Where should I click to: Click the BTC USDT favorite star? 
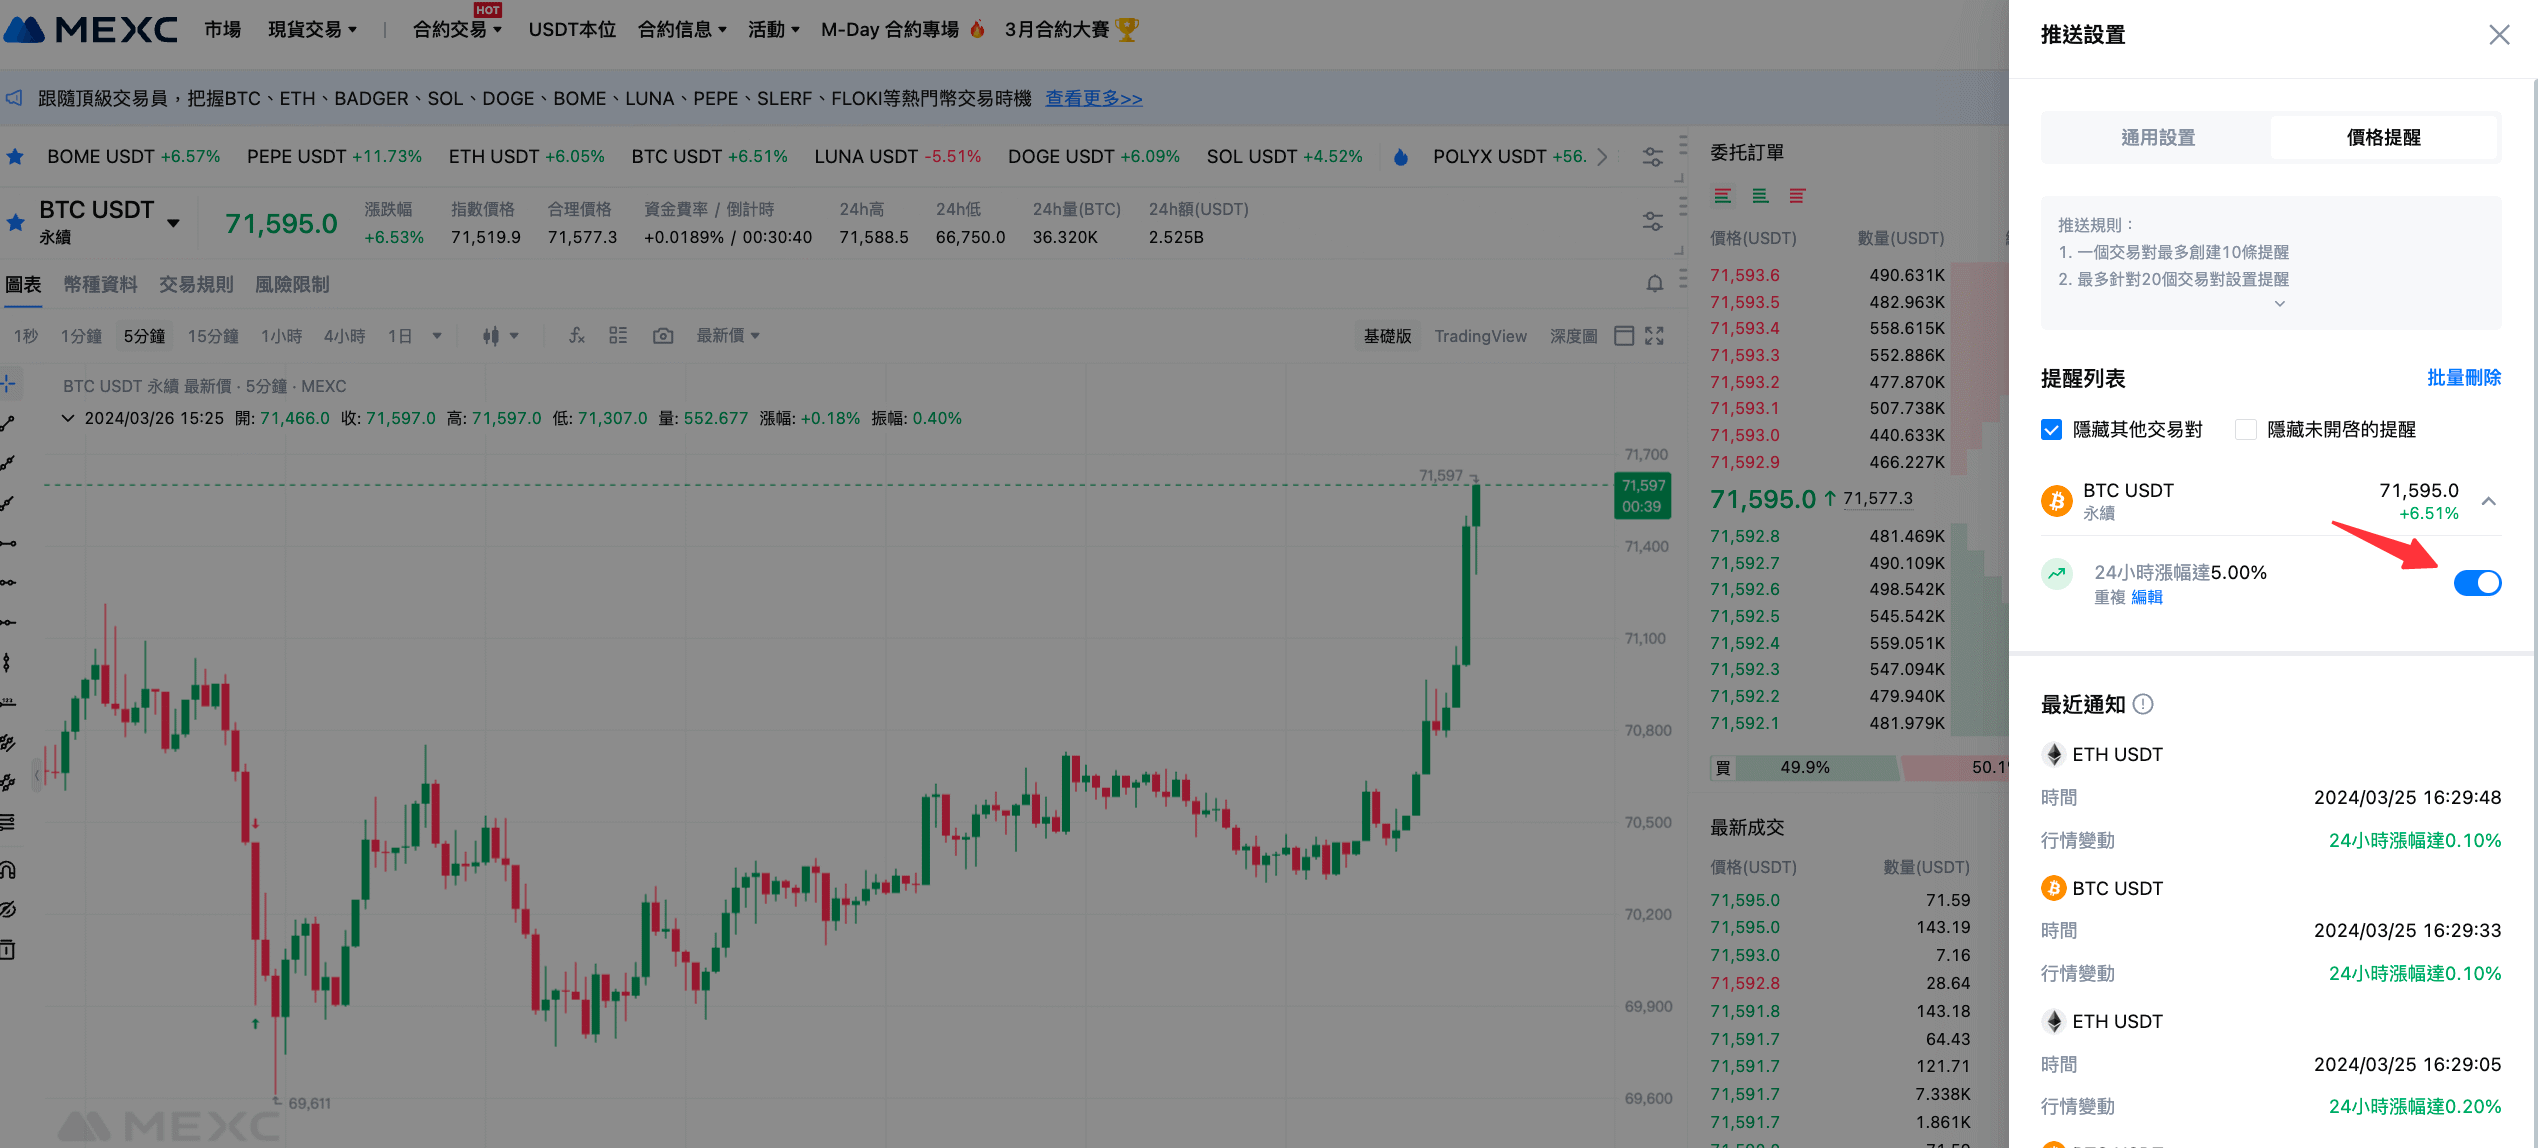(15, 222)
